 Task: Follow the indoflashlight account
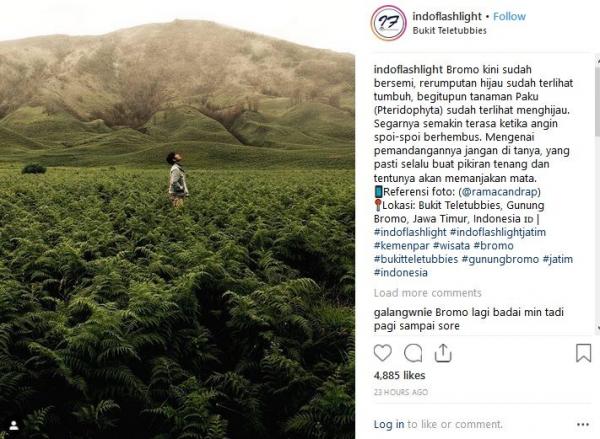pos(509,16)
